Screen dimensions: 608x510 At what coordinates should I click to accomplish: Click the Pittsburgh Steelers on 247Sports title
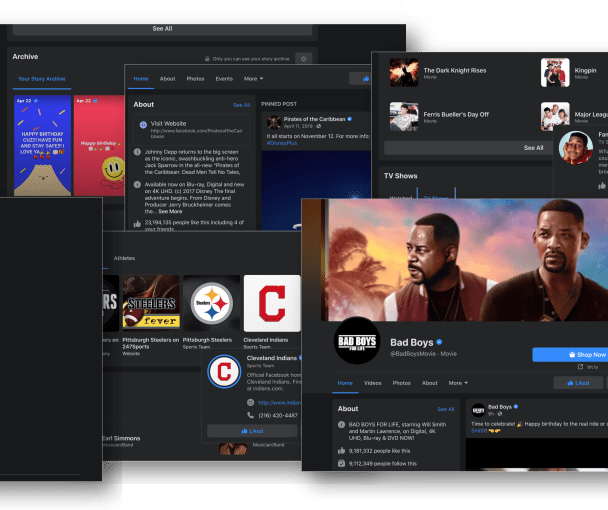coord(150,343)
